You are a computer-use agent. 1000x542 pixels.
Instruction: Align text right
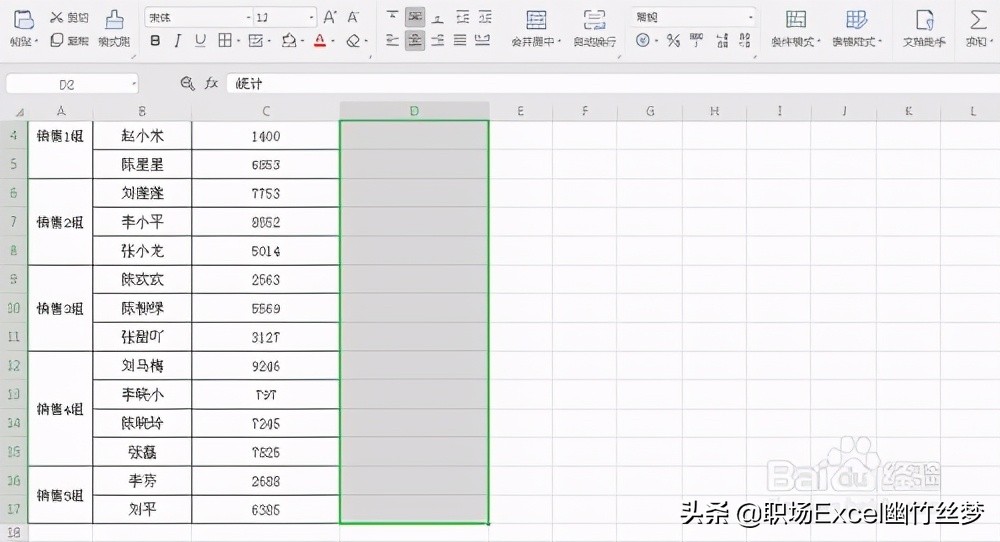(438, 41)
